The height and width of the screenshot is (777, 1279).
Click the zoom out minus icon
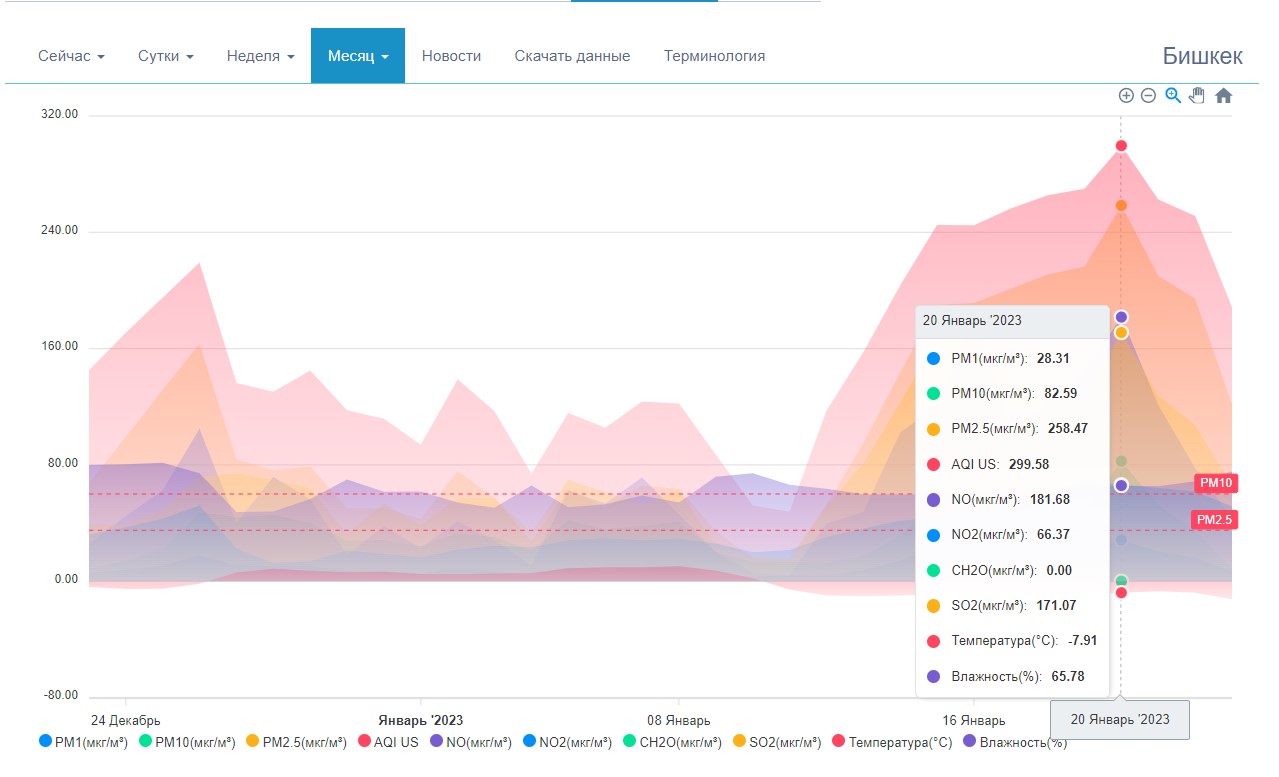(x=1148, y=96)
